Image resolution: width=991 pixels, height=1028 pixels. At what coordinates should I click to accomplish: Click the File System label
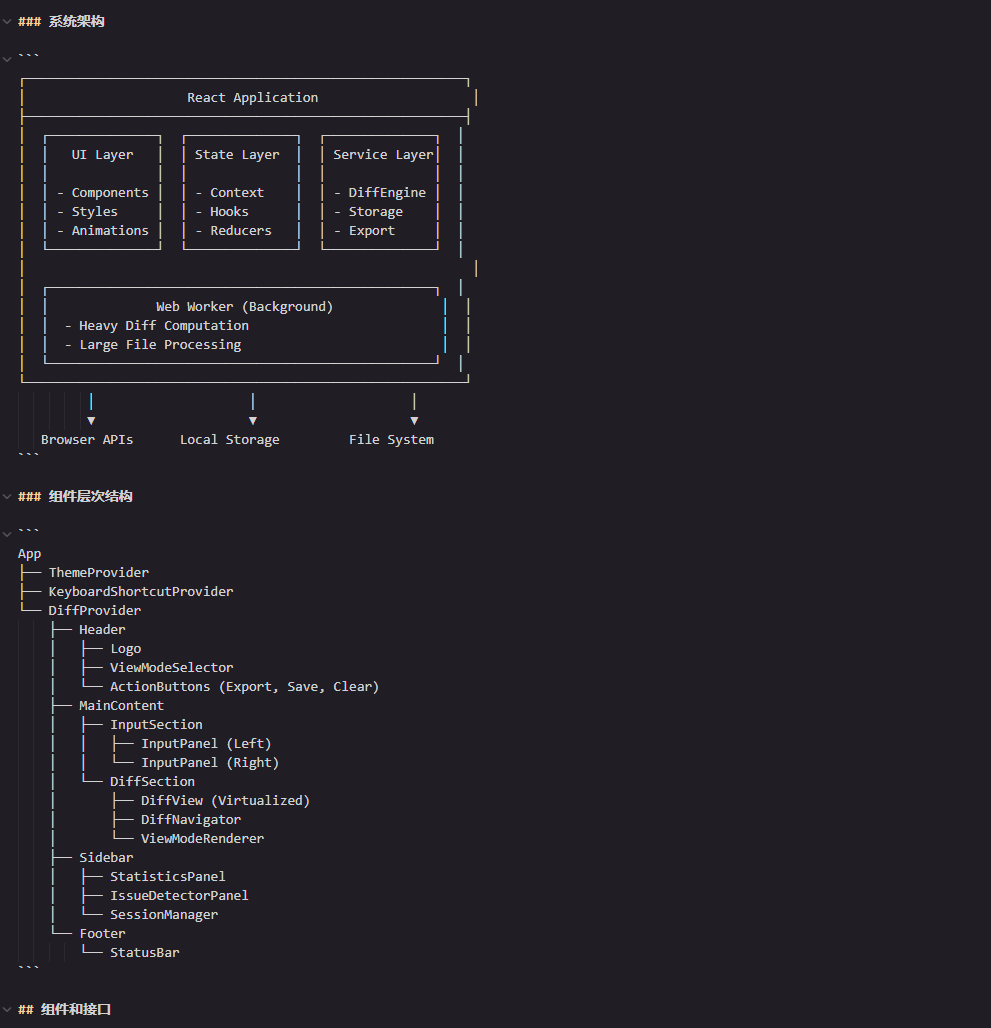(x=391, y=440)
